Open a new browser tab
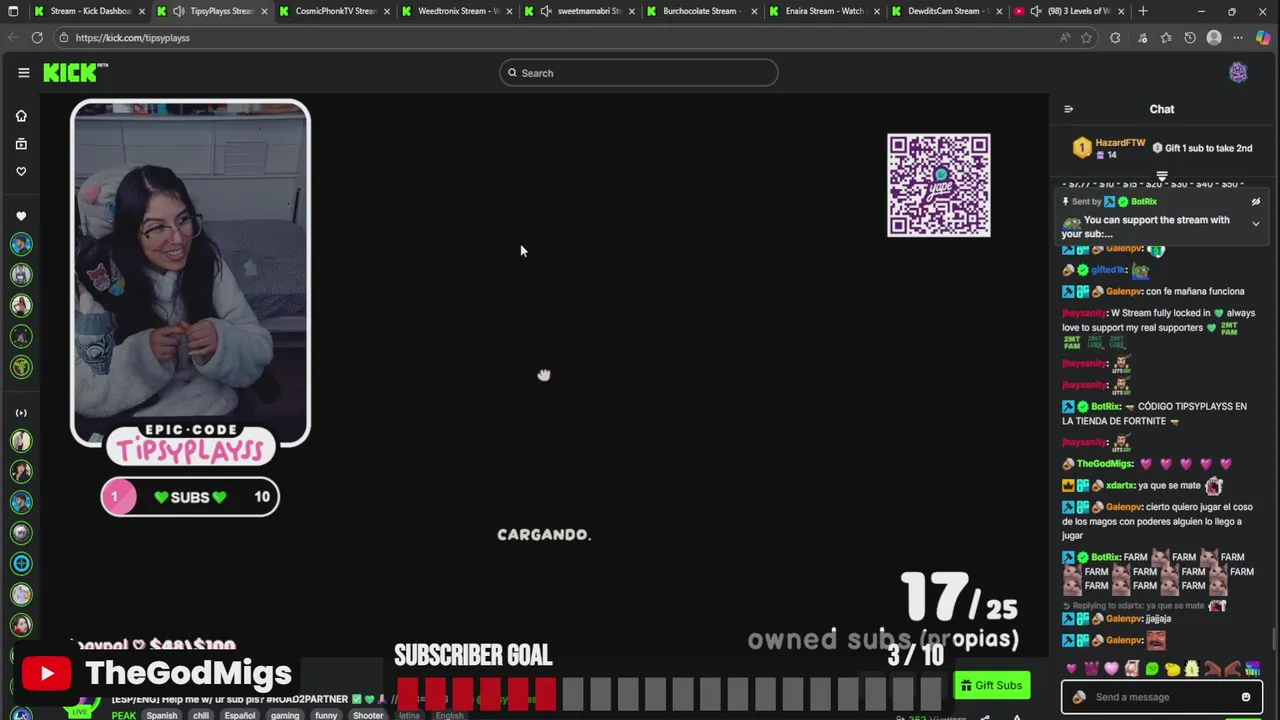The height and width of the screenshot is (720, 1280). pos(1143,11)
